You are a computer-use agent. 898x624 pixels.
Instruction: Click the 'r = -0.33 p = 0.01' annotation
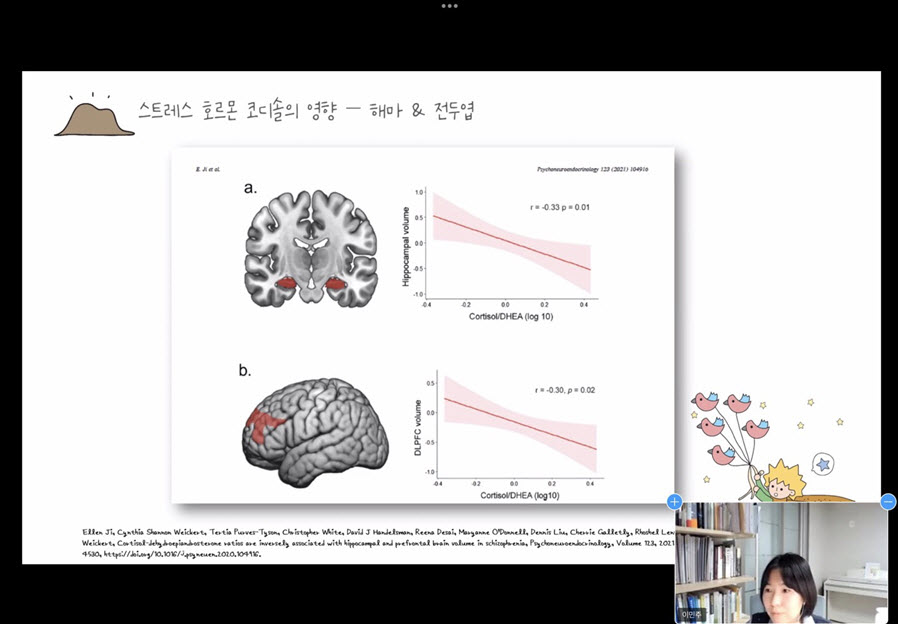click(560, 207)
